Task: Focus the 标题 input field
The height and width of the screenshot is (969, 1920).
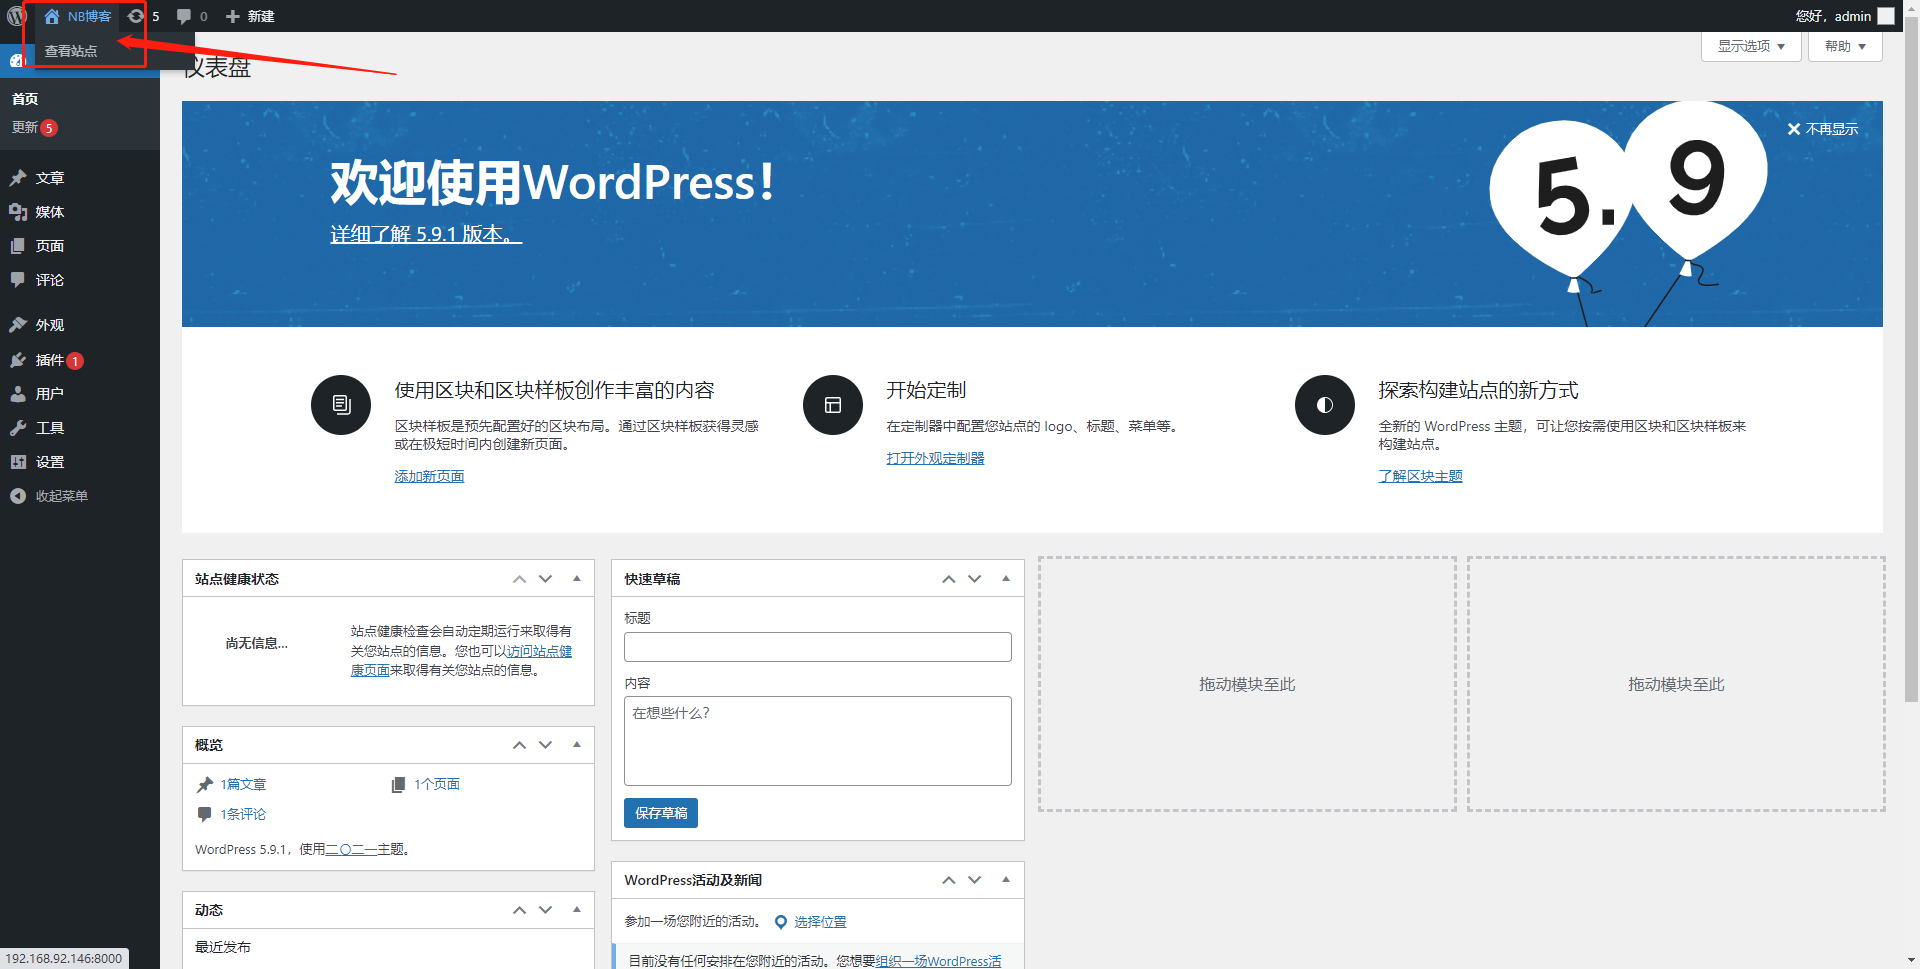Action: [x=818, y=647]
